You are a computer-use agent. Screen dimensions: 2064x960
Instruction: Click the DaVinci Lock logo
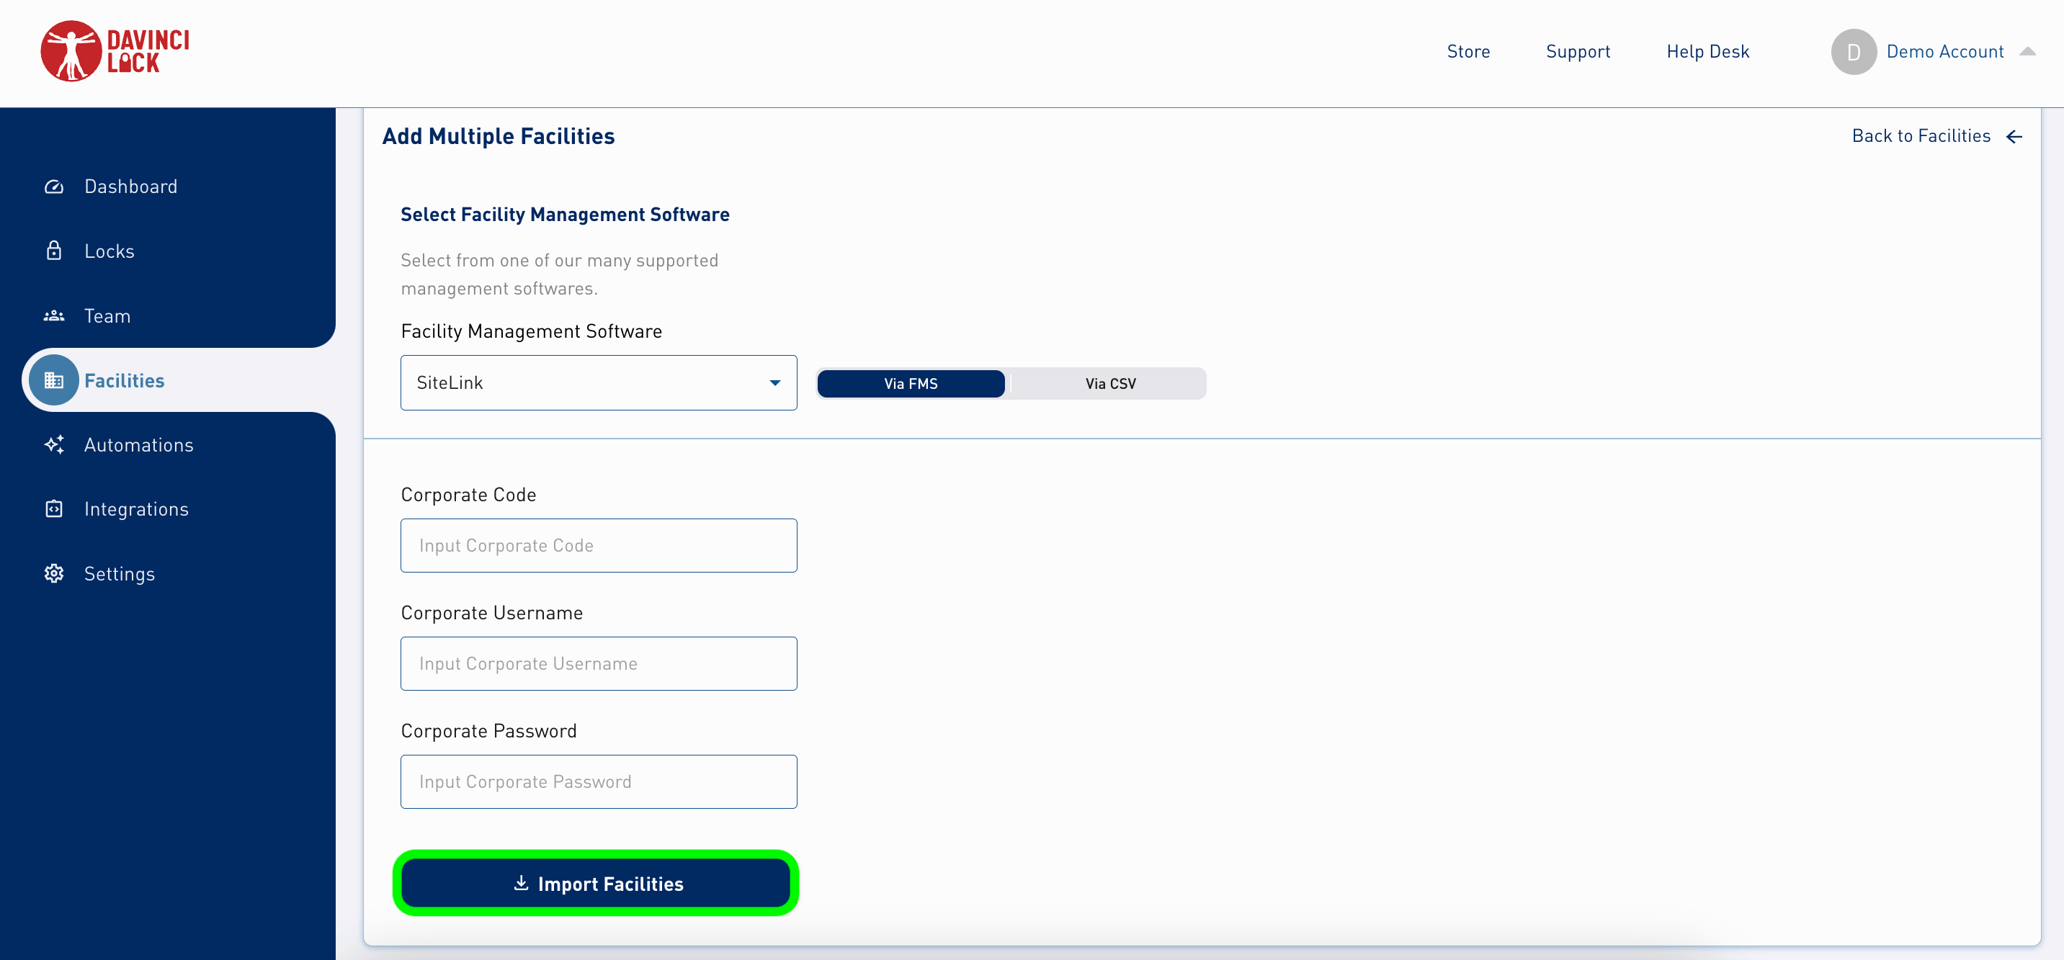click(115, 51)
